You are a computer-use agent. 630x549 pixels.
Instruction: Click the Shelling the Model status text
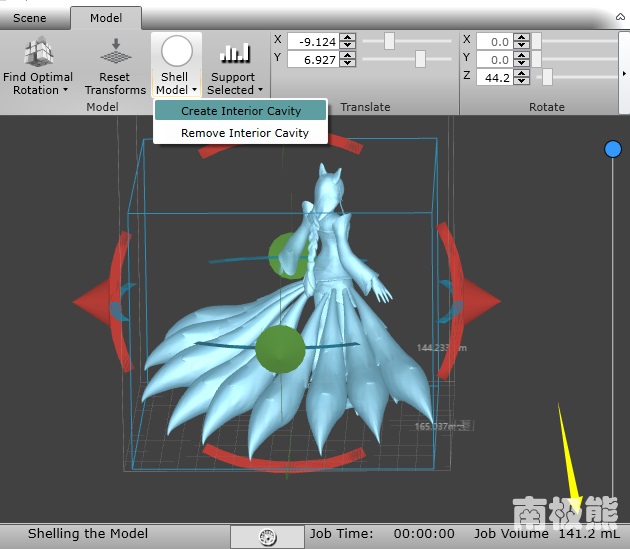pyautogui.click(x=88, y=533)
